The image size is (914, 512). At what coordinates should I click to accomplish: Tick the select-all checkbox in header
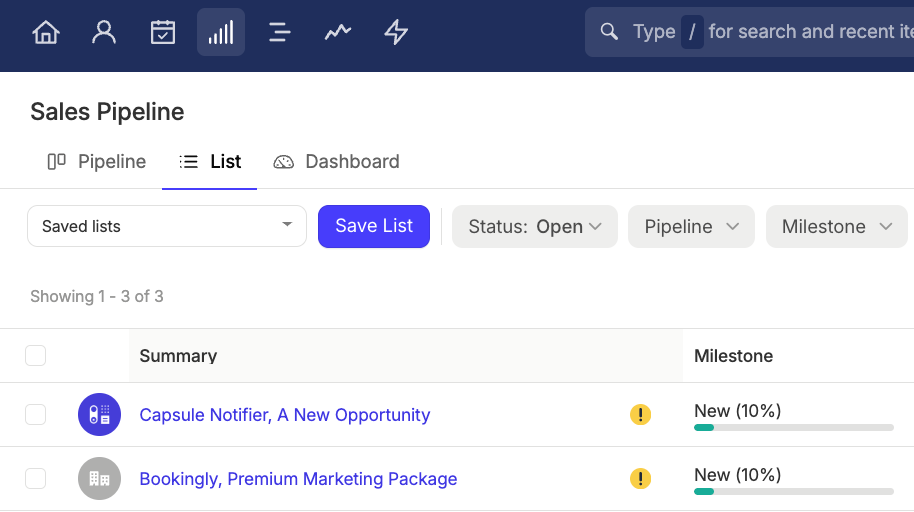point(36,356)
